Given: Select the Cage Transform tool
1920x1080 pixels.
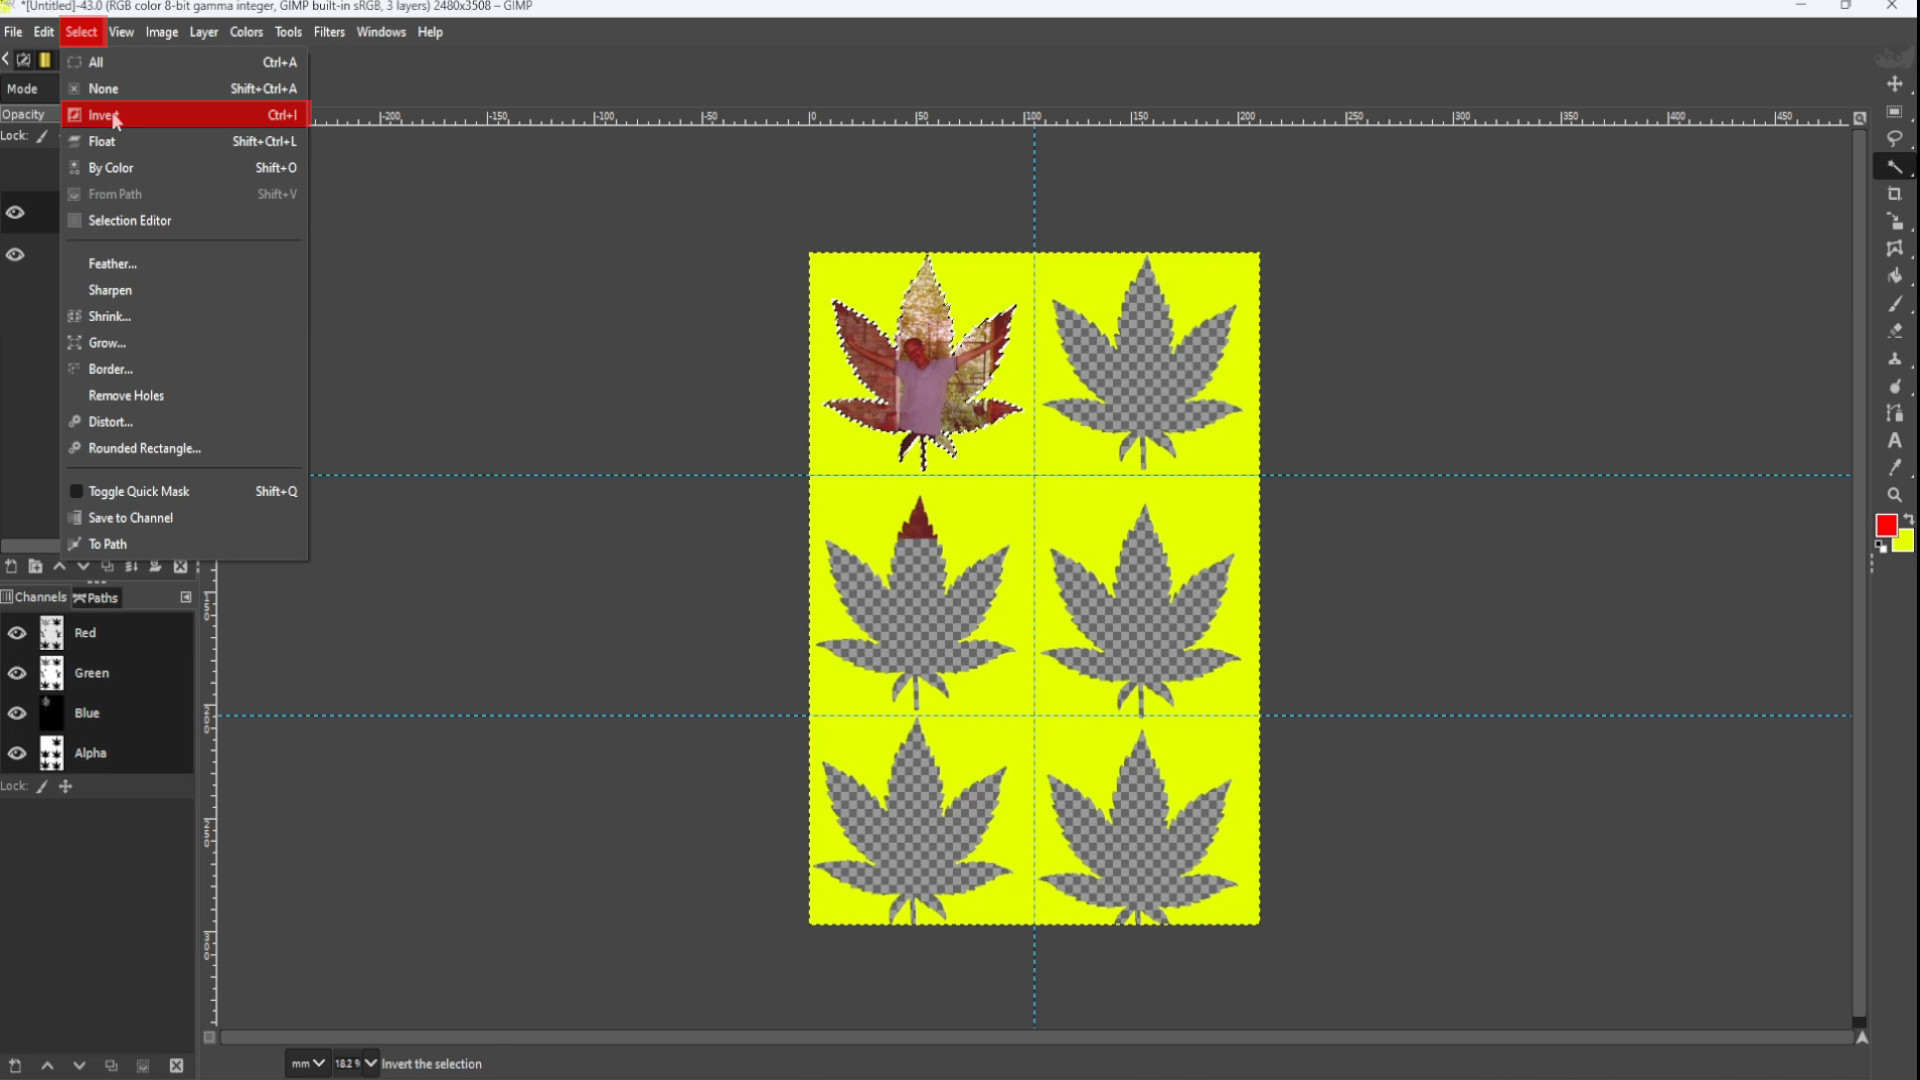Looking at the screenshot, I should (x=1894, y=248).
